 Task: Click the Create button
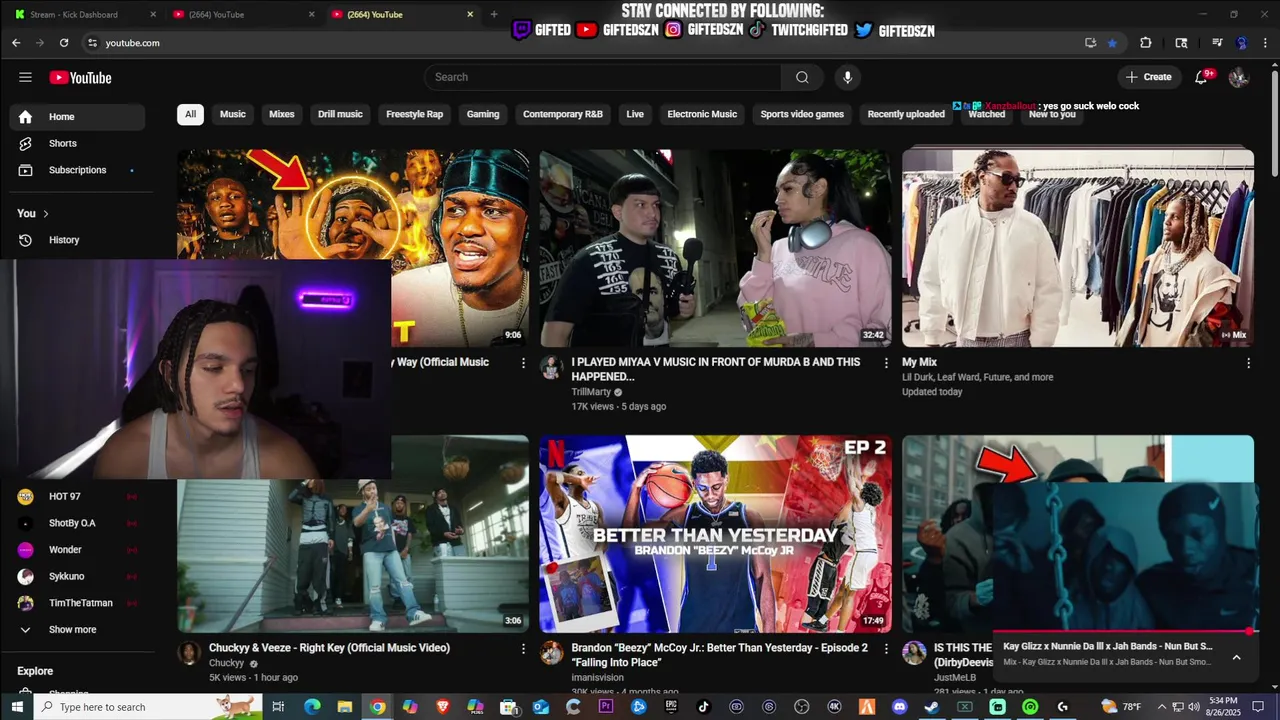tap(1148, 77)
